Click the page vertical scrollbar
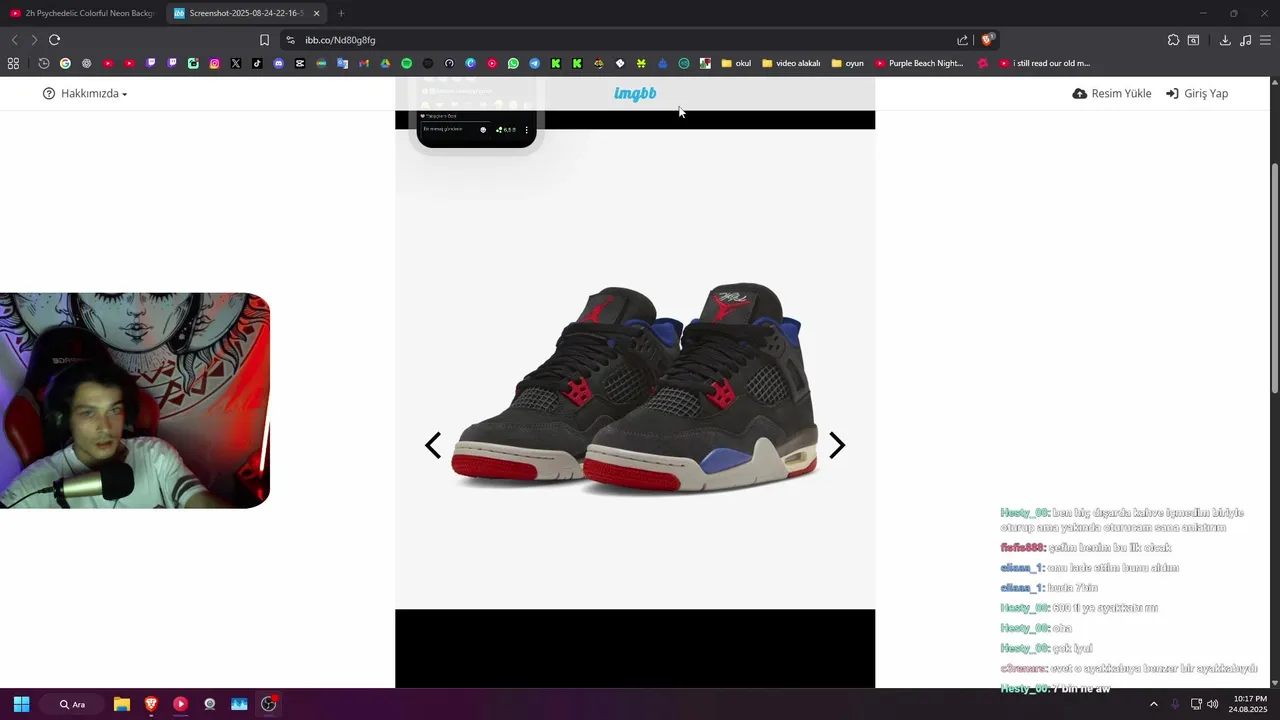Screen dimensions: 1280x720 tap(1274, 280)
